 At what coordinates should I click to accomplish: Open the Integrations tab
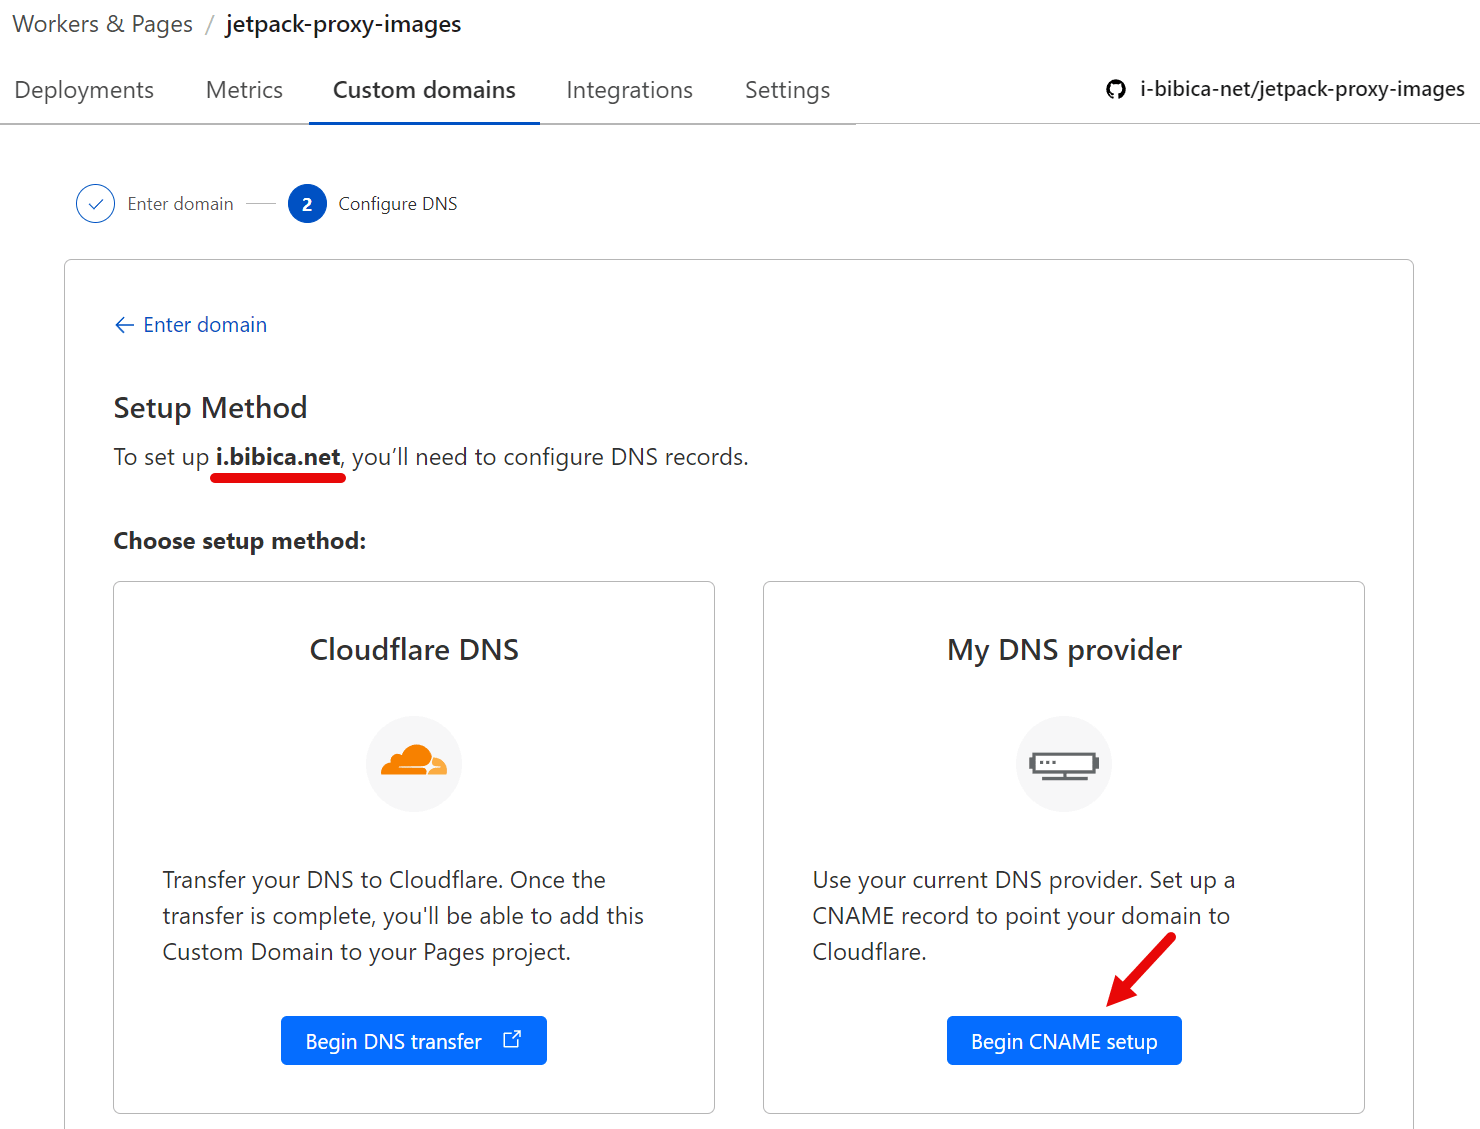click(629, 90)
